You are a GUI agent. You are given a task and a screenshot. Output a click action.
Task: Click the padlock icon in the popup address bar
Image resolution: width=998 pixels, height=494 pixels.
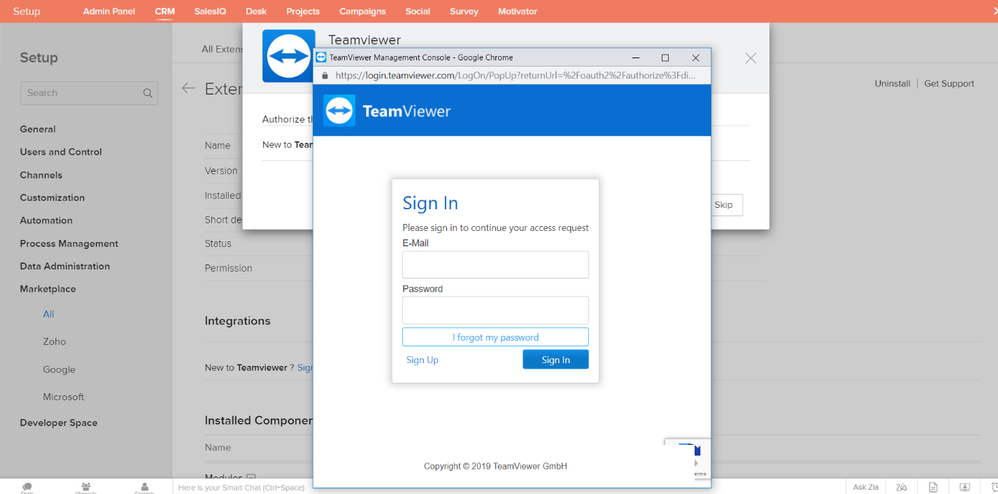(x=325, y=75)
